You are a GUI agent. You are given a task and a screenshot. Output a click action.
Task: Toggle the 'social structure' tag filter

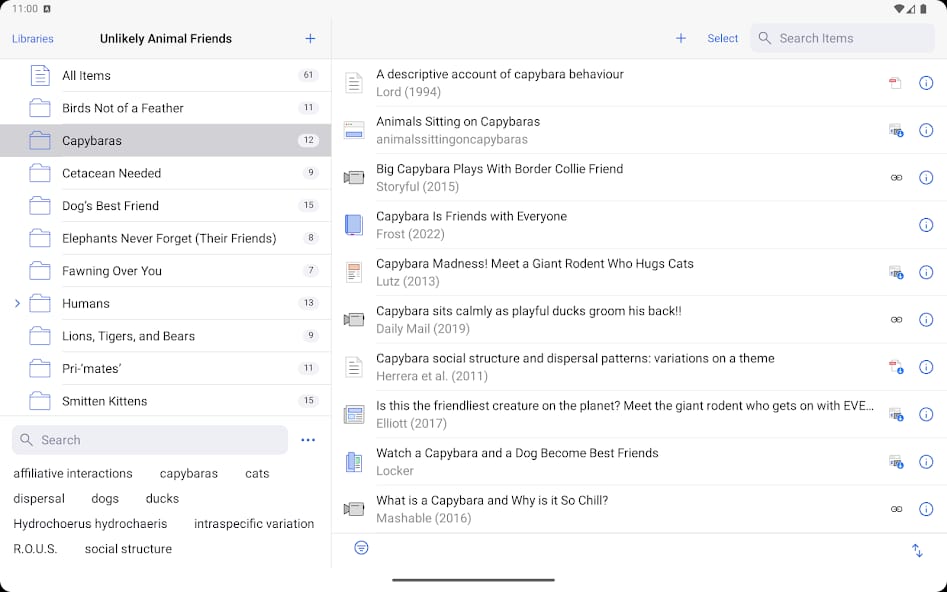[128, 549]
